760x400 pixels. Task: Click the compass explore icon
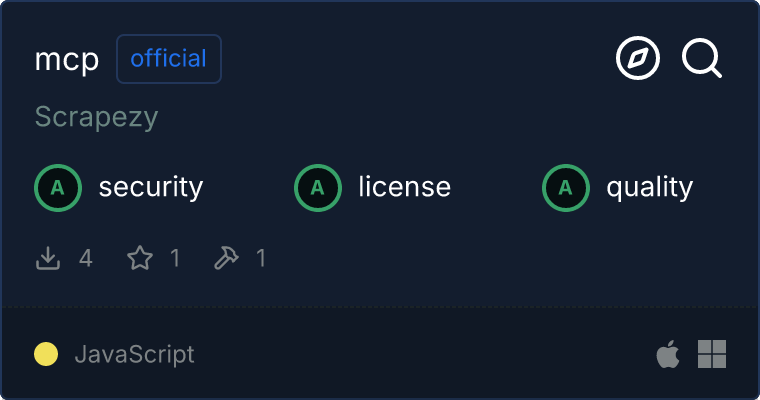[x=638, y=59]
